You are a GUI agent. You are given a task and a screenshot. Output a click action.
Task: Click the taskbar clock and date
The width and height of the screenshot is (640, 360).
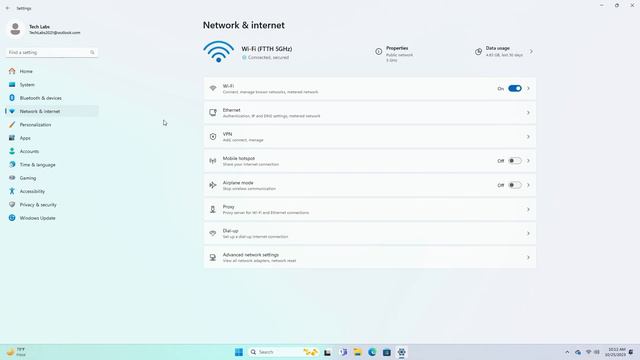(617, 352)
